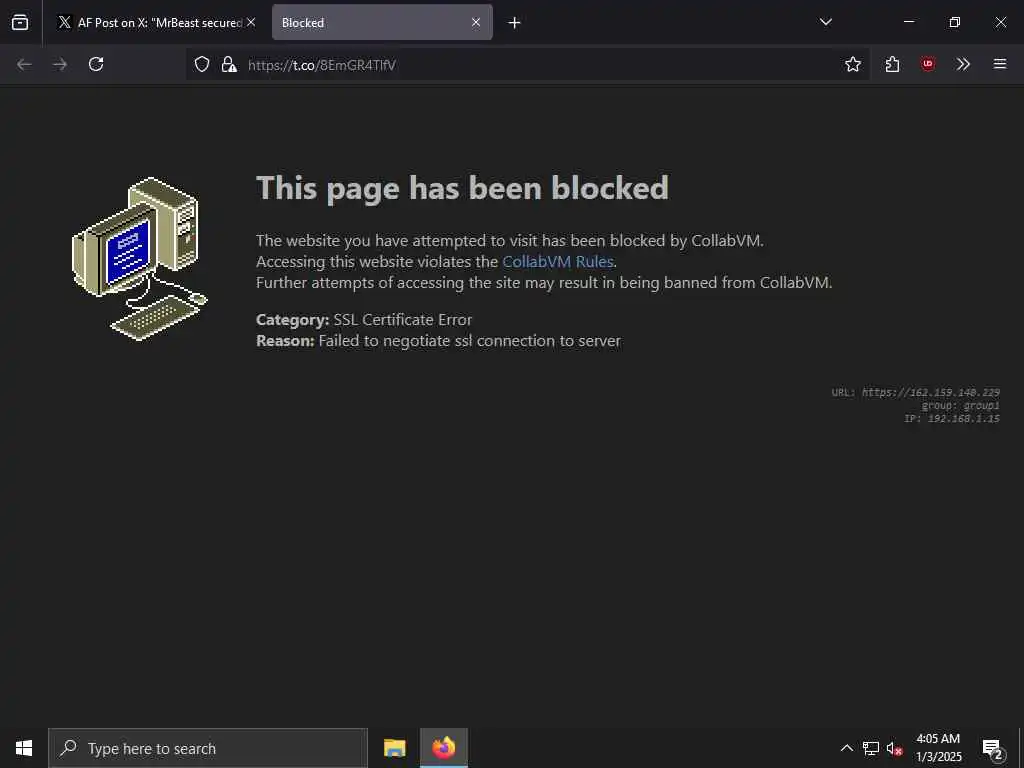The width and height of the screenshot is (1024, 768).
Task: Go forward one page
Action: 60,64
